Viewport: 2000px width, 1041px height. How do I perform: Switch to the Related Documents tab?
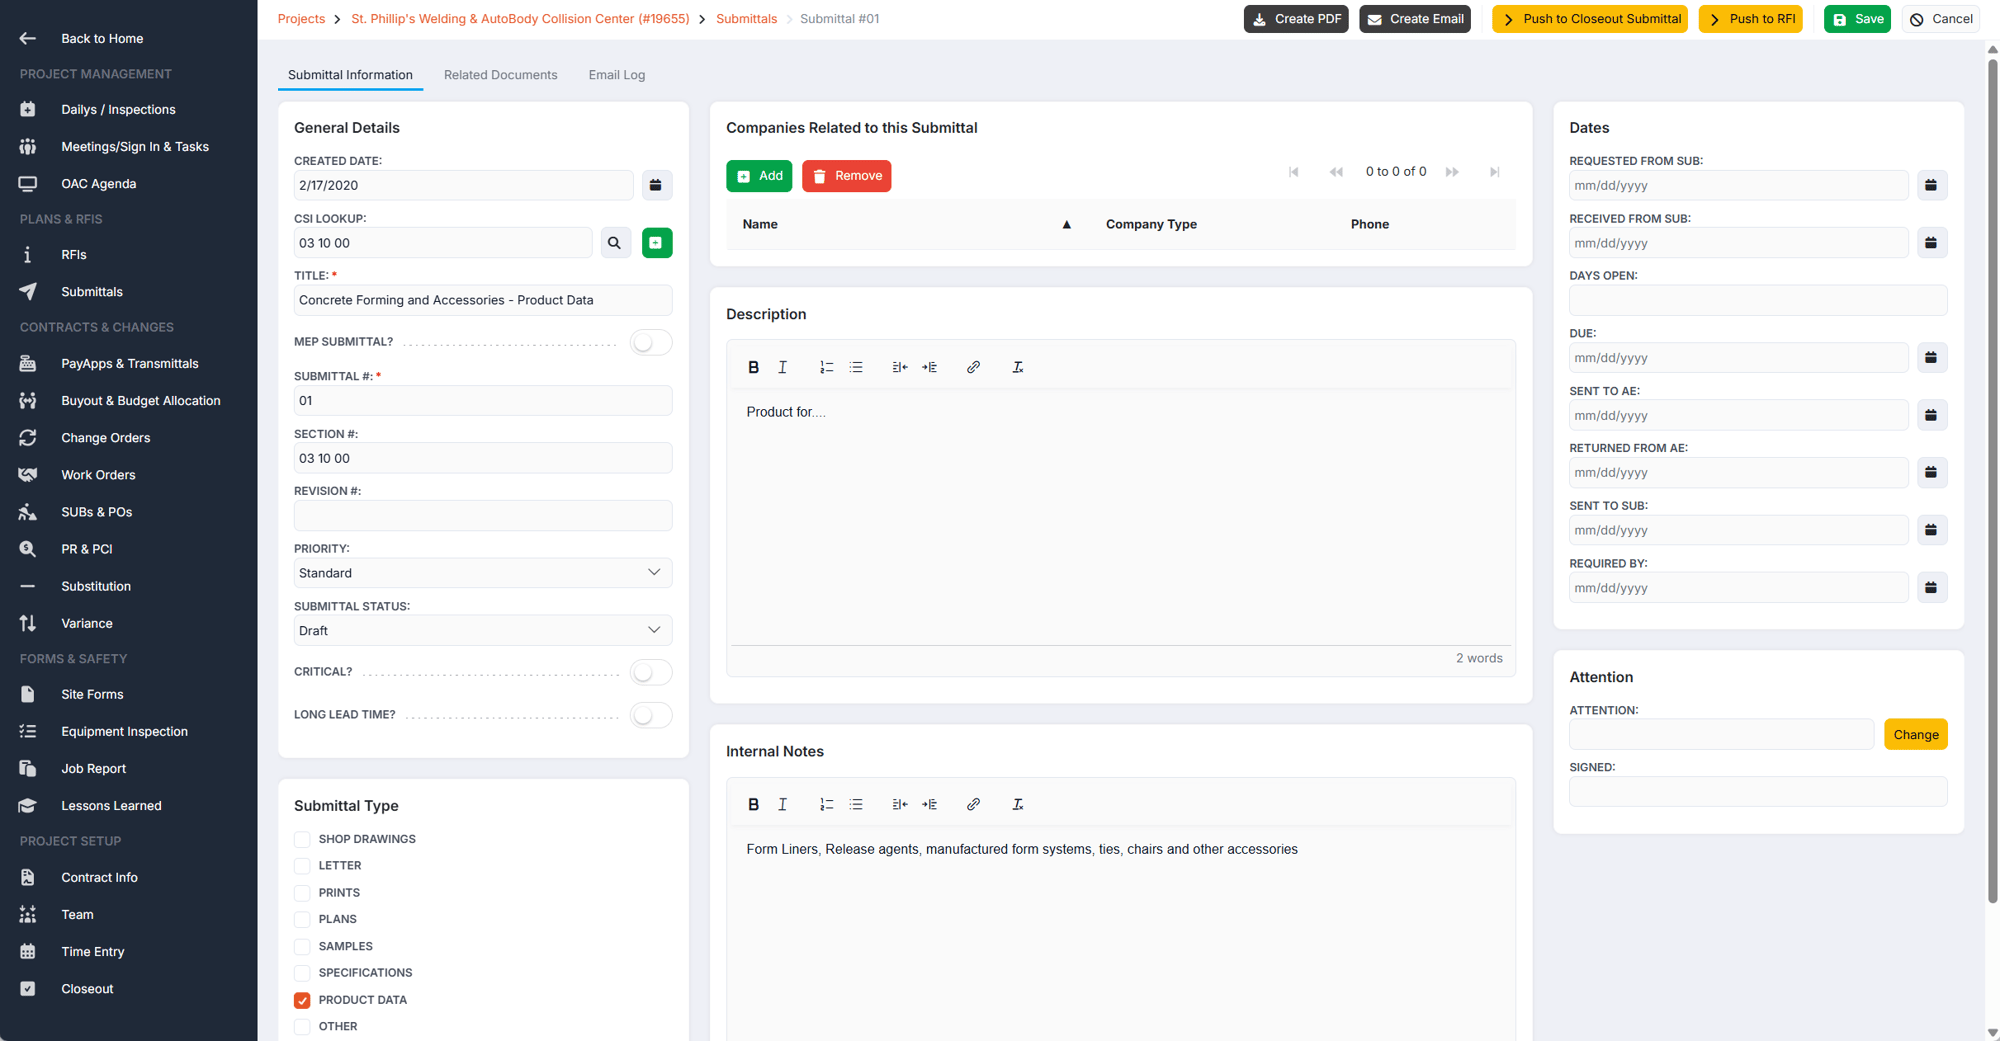pos(500,75)
